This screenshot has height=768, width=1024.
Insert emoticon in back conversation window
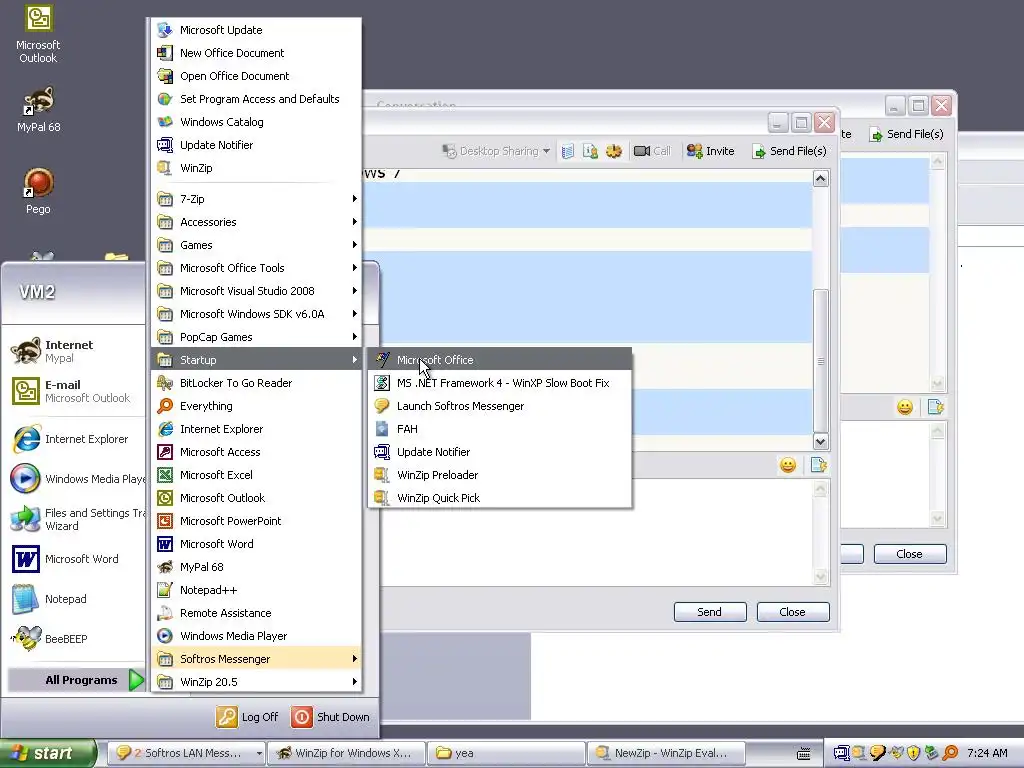(x=904, y=407)
